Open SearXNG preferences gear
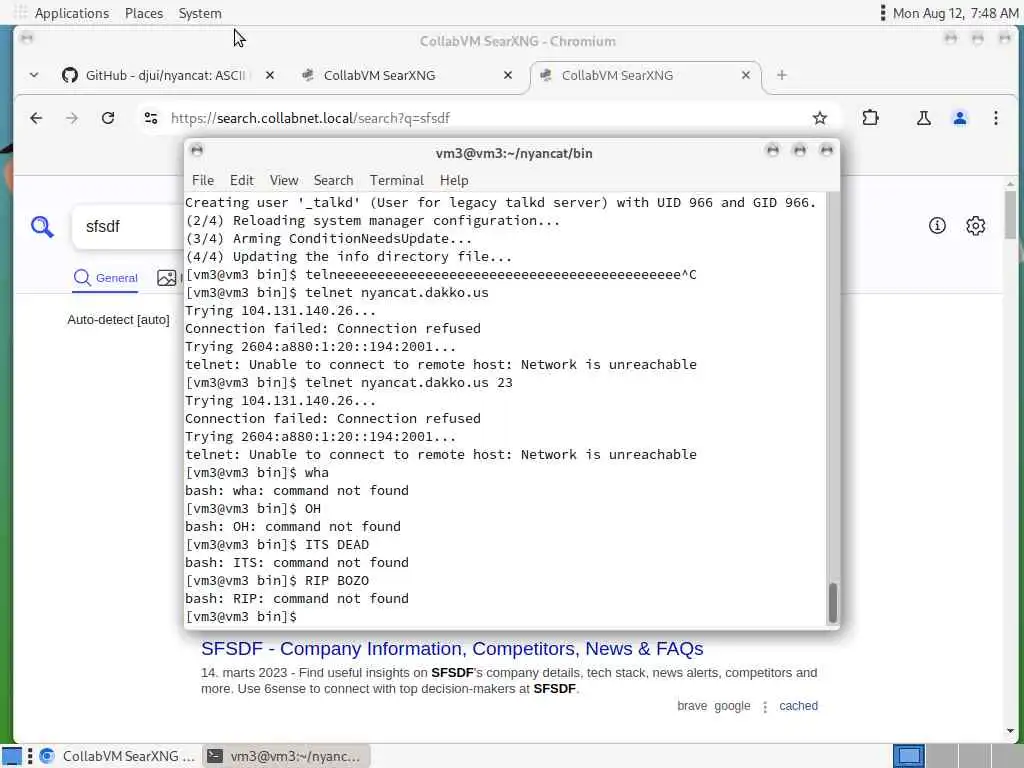This screenshot has height=768, width=1024. click(x=976, y=226)
